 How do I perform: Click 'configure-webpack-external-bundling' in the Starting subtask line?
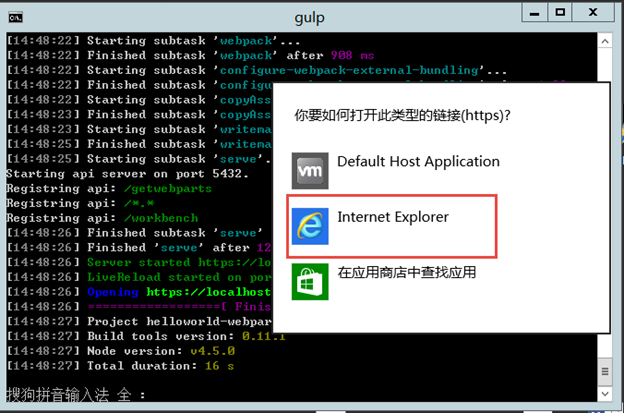(349, 70)
